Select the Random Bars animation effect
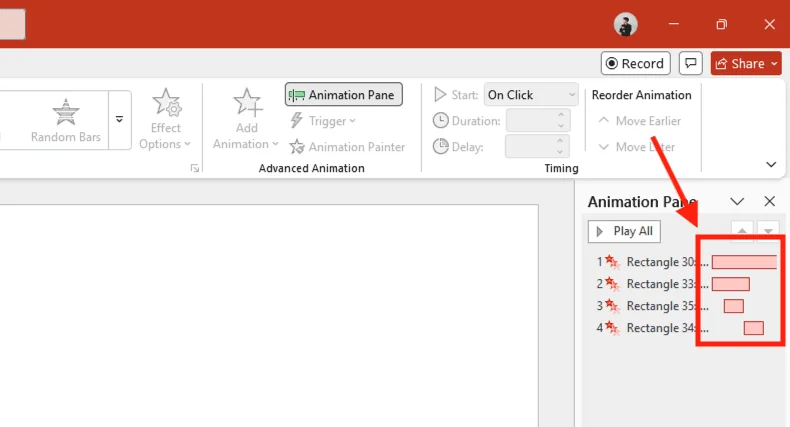 [x=66, y=119]
